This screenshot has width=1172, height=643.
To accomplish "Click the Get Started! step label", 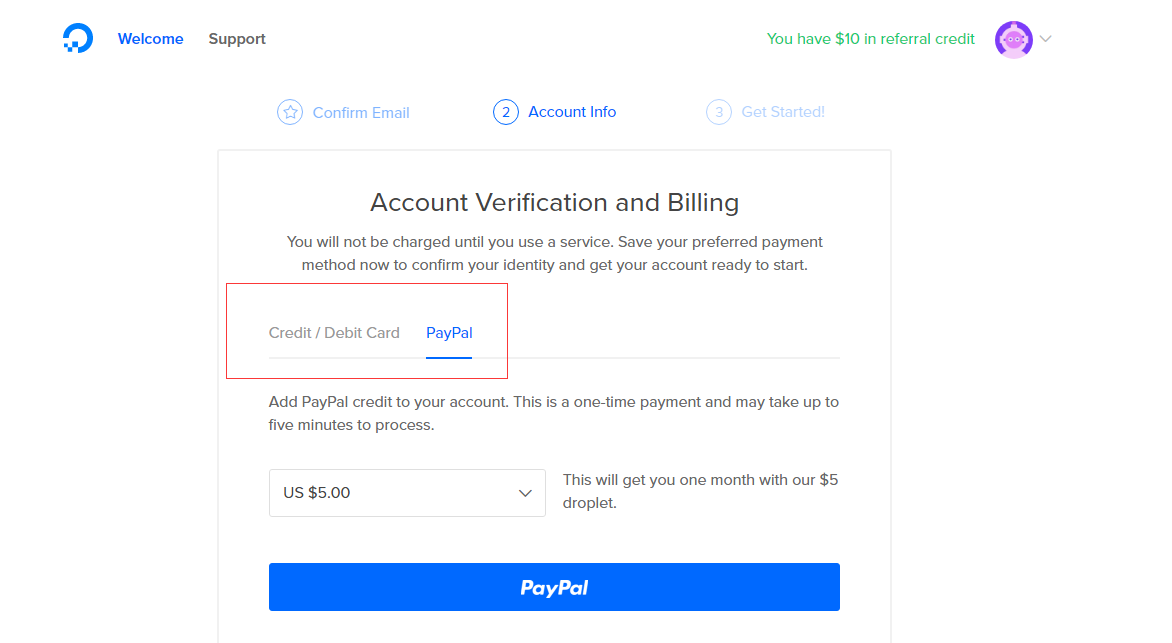I will (x=783, y=112).
